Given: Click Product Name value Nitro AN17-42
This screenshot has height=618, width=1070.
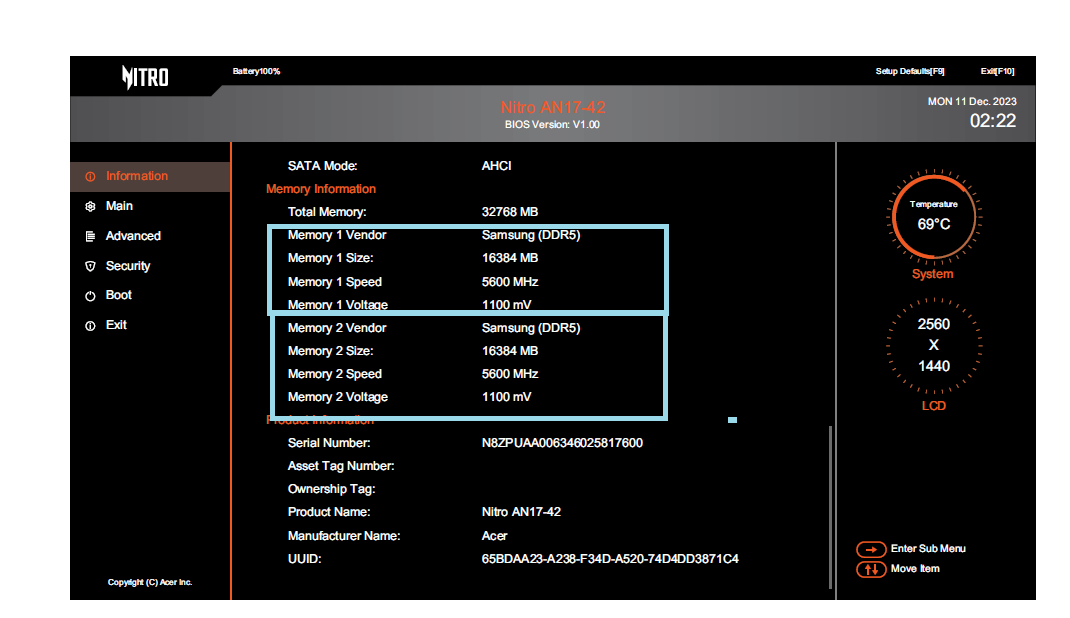Looking at the screenshot, I should (x=521, y=512).
